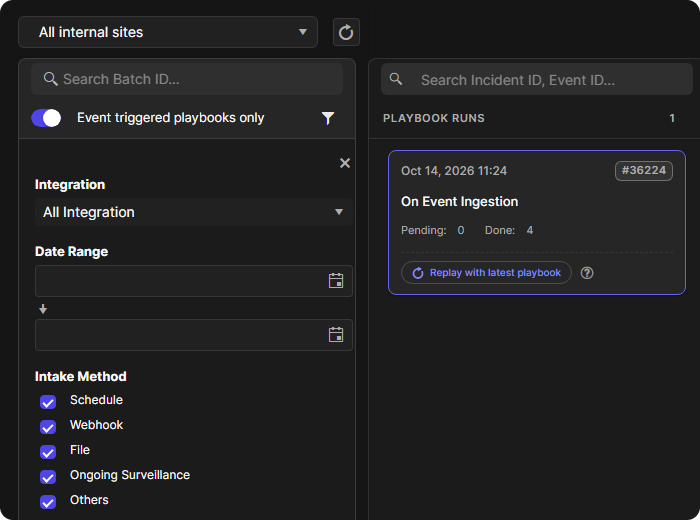Click Replay with latest playbook button

pos(486,273)
